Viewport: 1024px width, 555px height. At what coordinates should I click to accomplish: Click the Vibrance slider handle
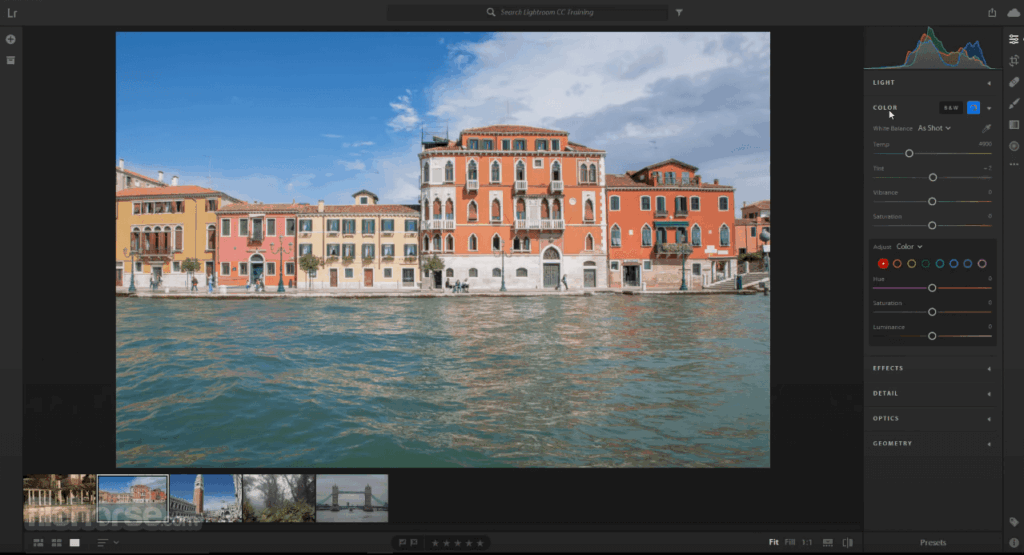point(932,202)
